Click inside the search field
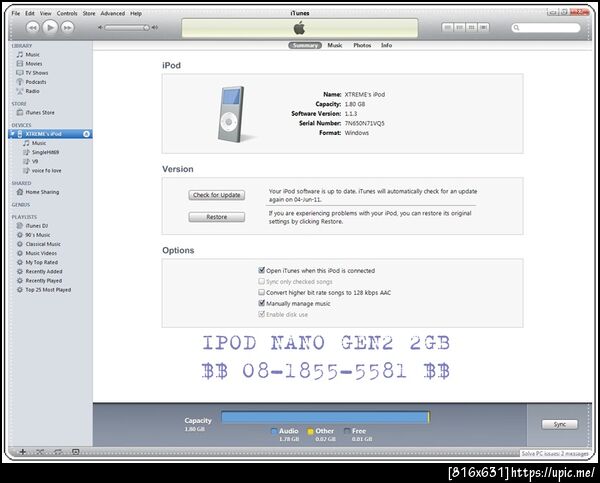The image size is (600, 483). point(546,28)
